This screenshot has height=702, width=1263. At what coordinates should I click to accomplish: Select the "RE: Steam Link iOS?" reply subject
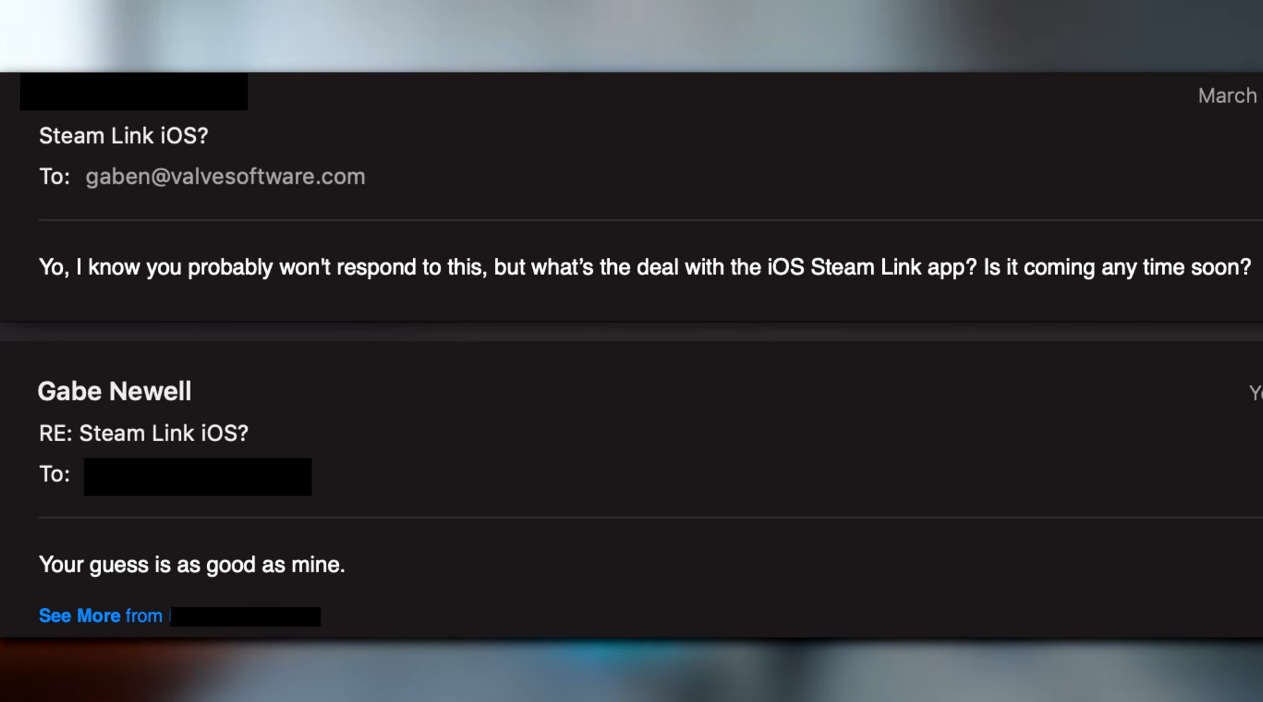pyautogui.click(x=143, y=433)
